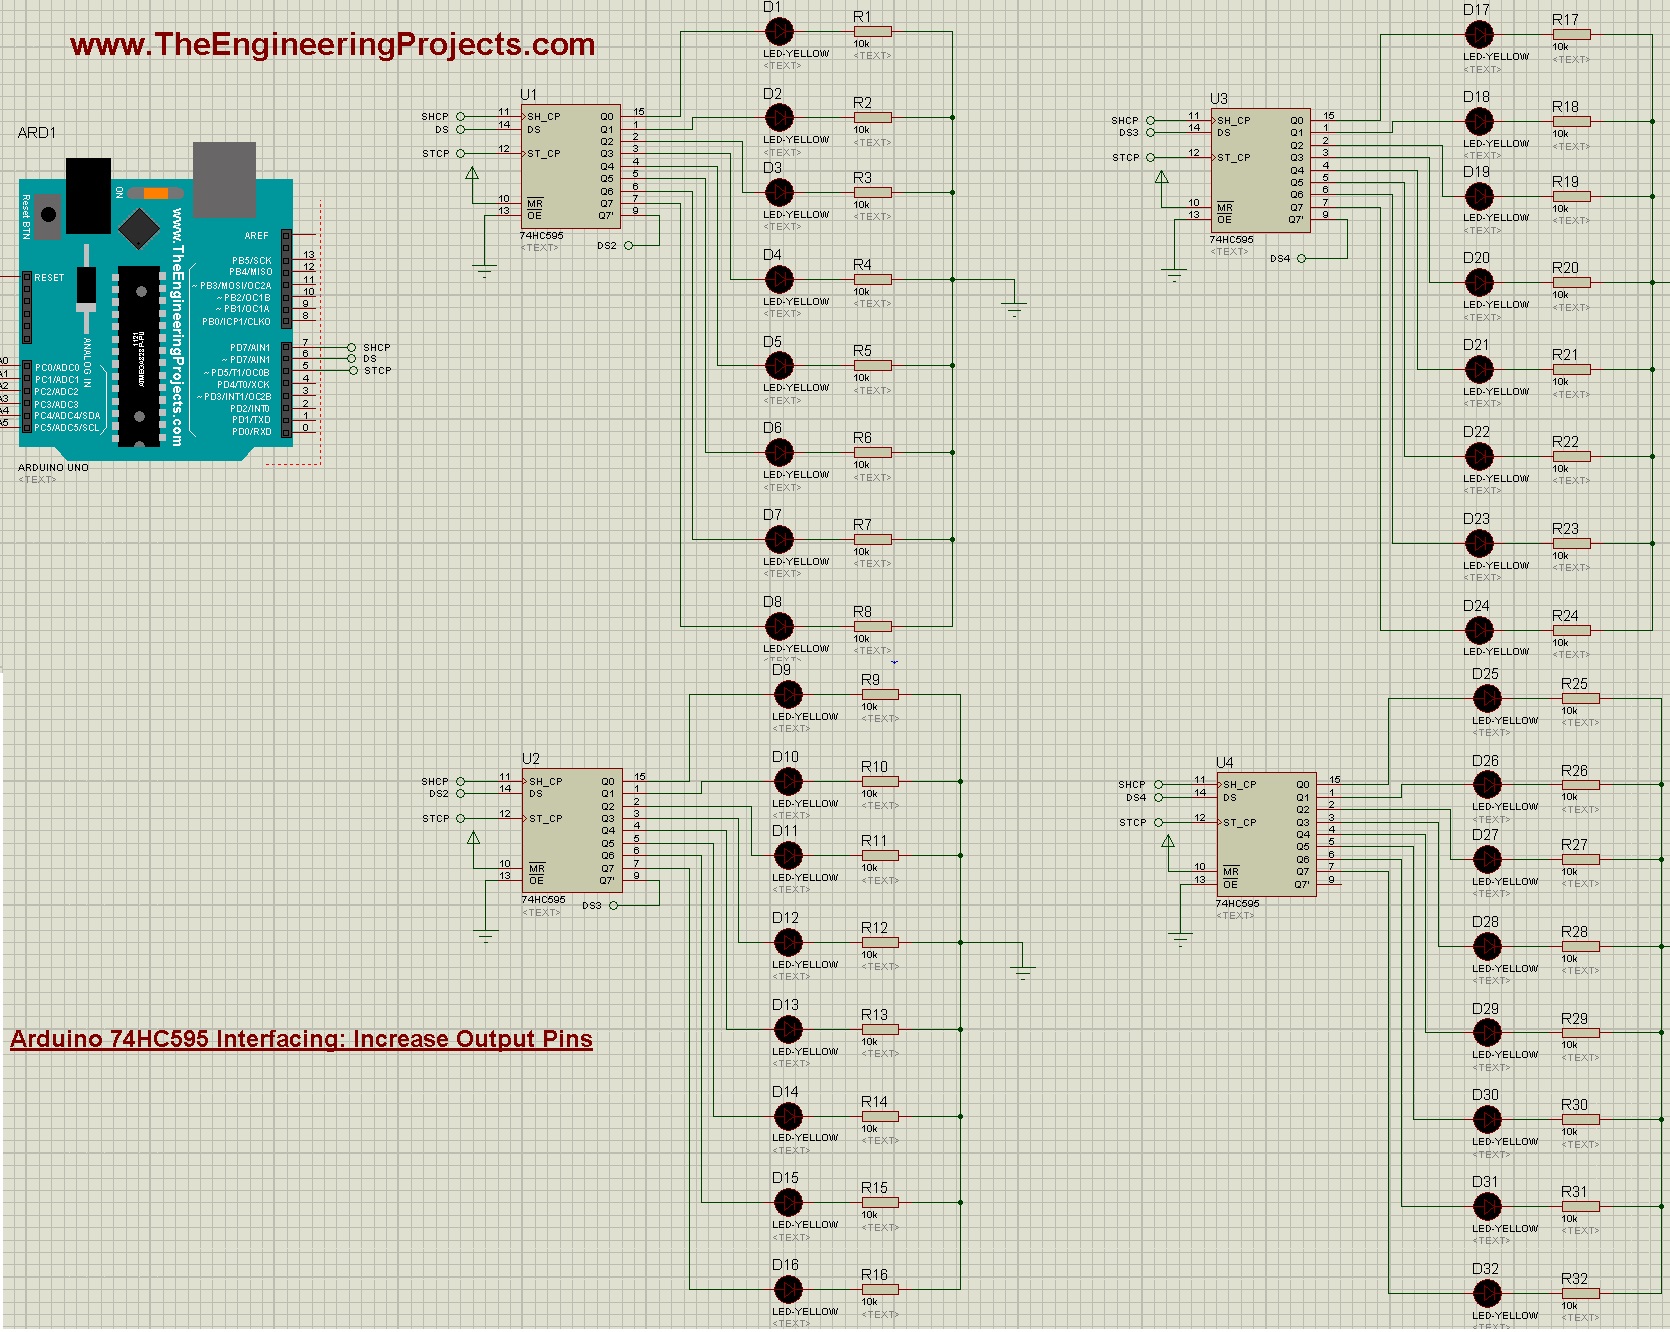This screenshot has height=1332, width=1670.
Task: Select the U2 74HC595 shift register
Action: [x=570, y=830]
